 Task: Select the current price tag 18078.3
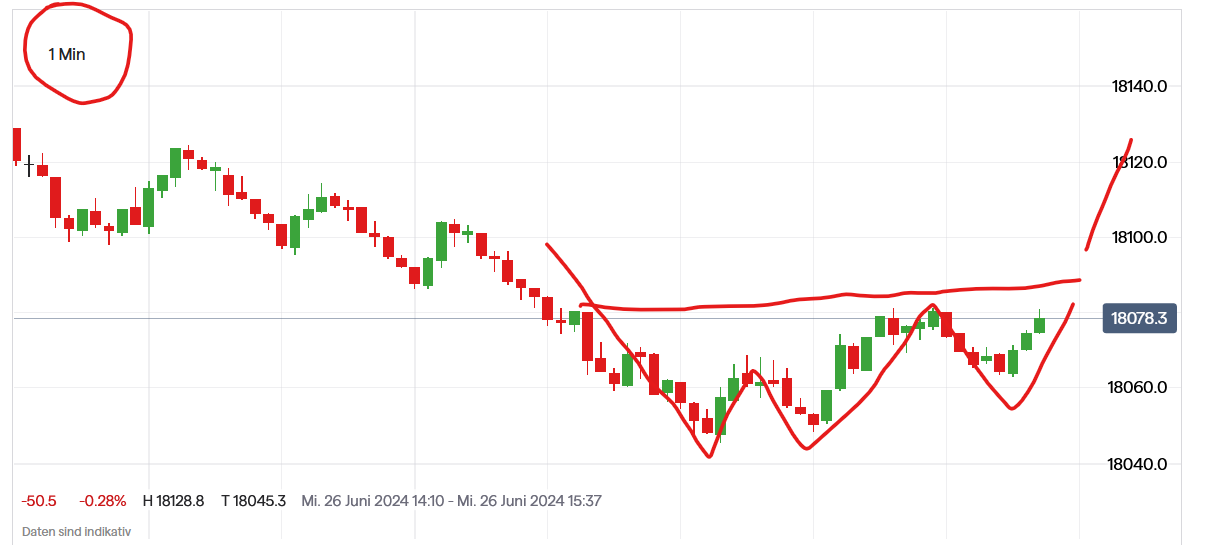1140,319
